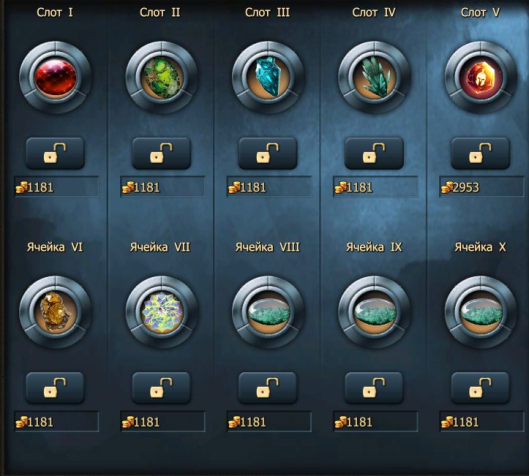Viewport: 529px width, 476px height.
Task: Click the padlock button under Слот III
Action: (268, 153)
